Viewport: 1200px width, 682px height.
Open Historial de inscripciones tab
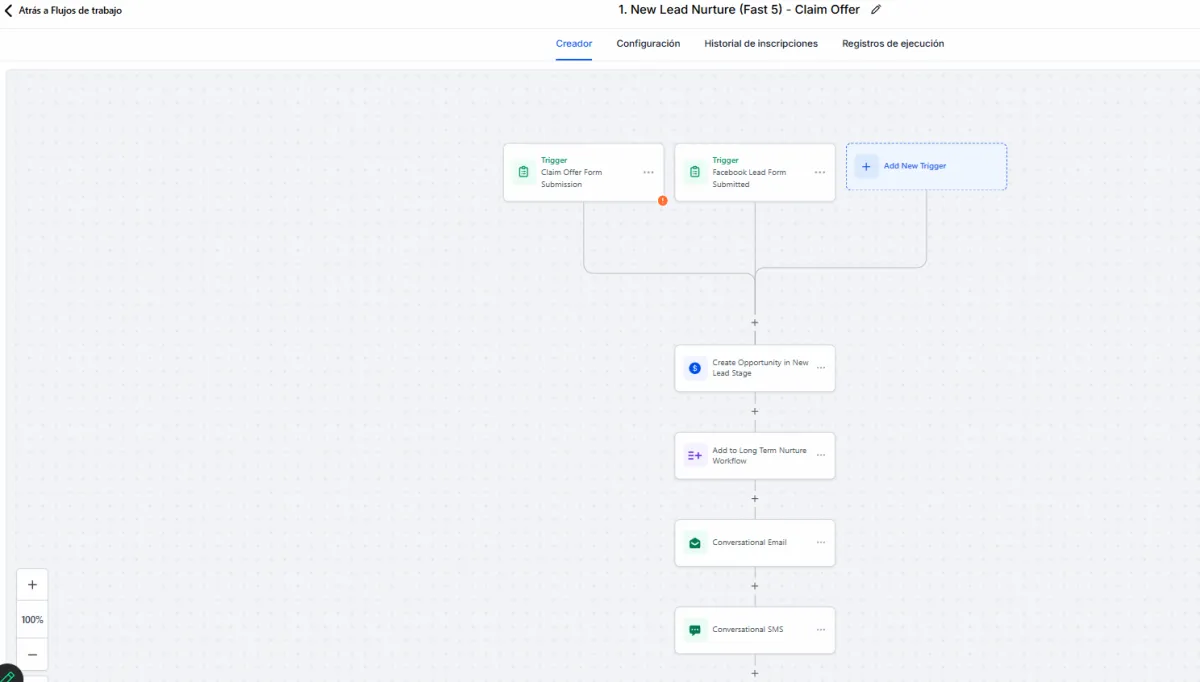coord(761,44)
